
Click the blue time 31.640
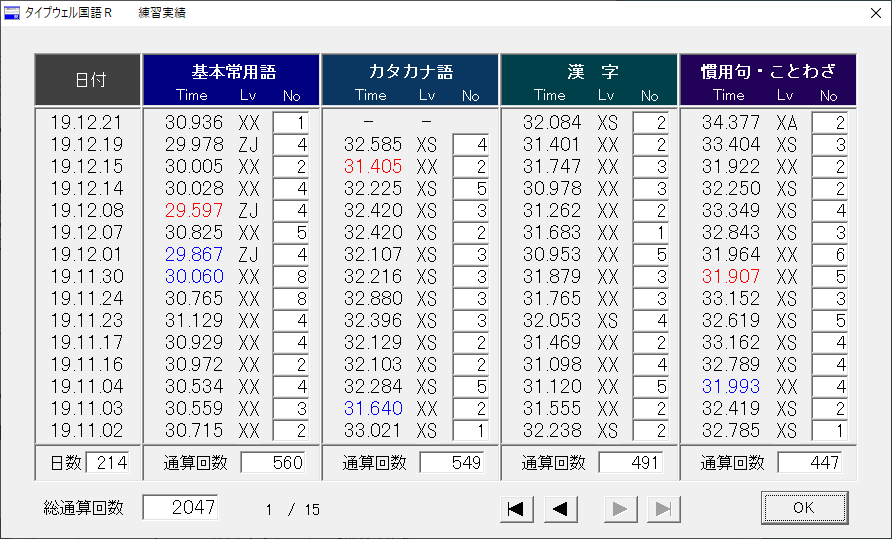373,409
